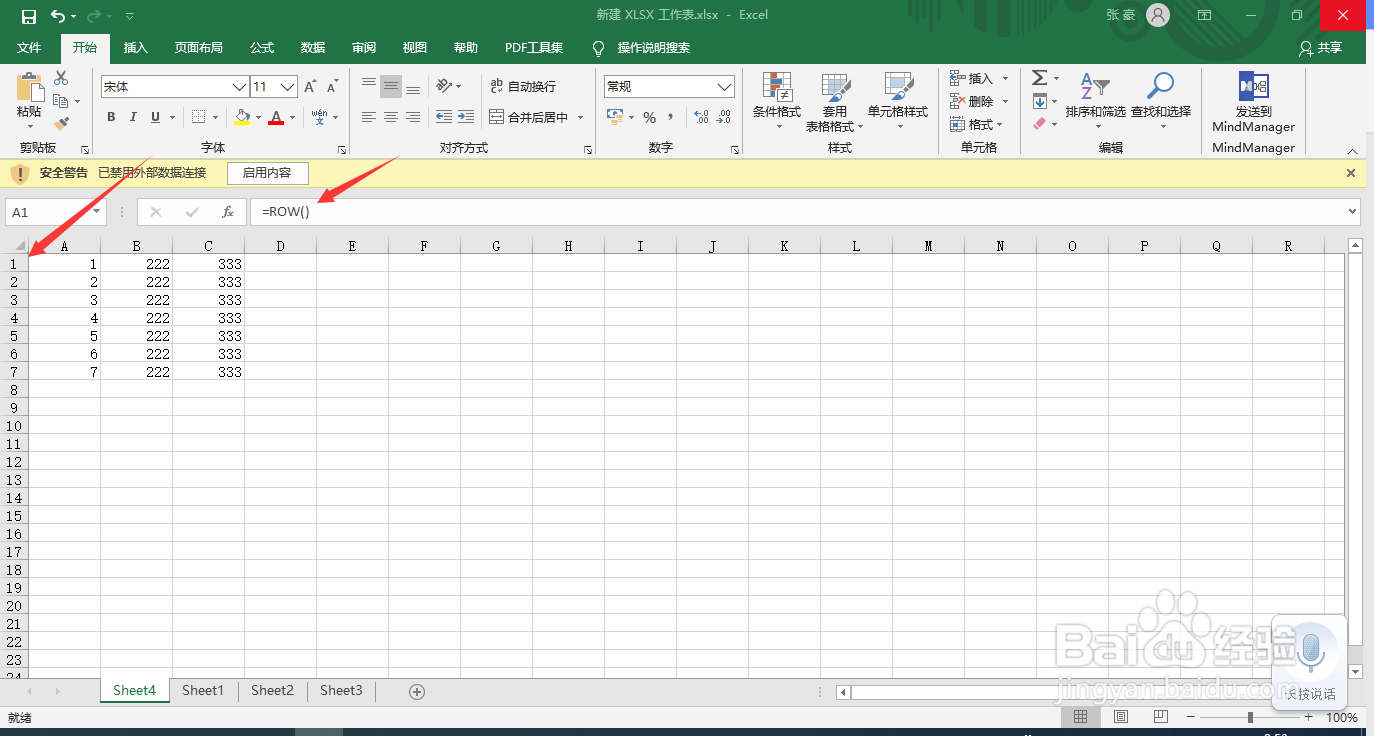
Task: Click the Share (共享) button
Action: (x=1320, y=48)
